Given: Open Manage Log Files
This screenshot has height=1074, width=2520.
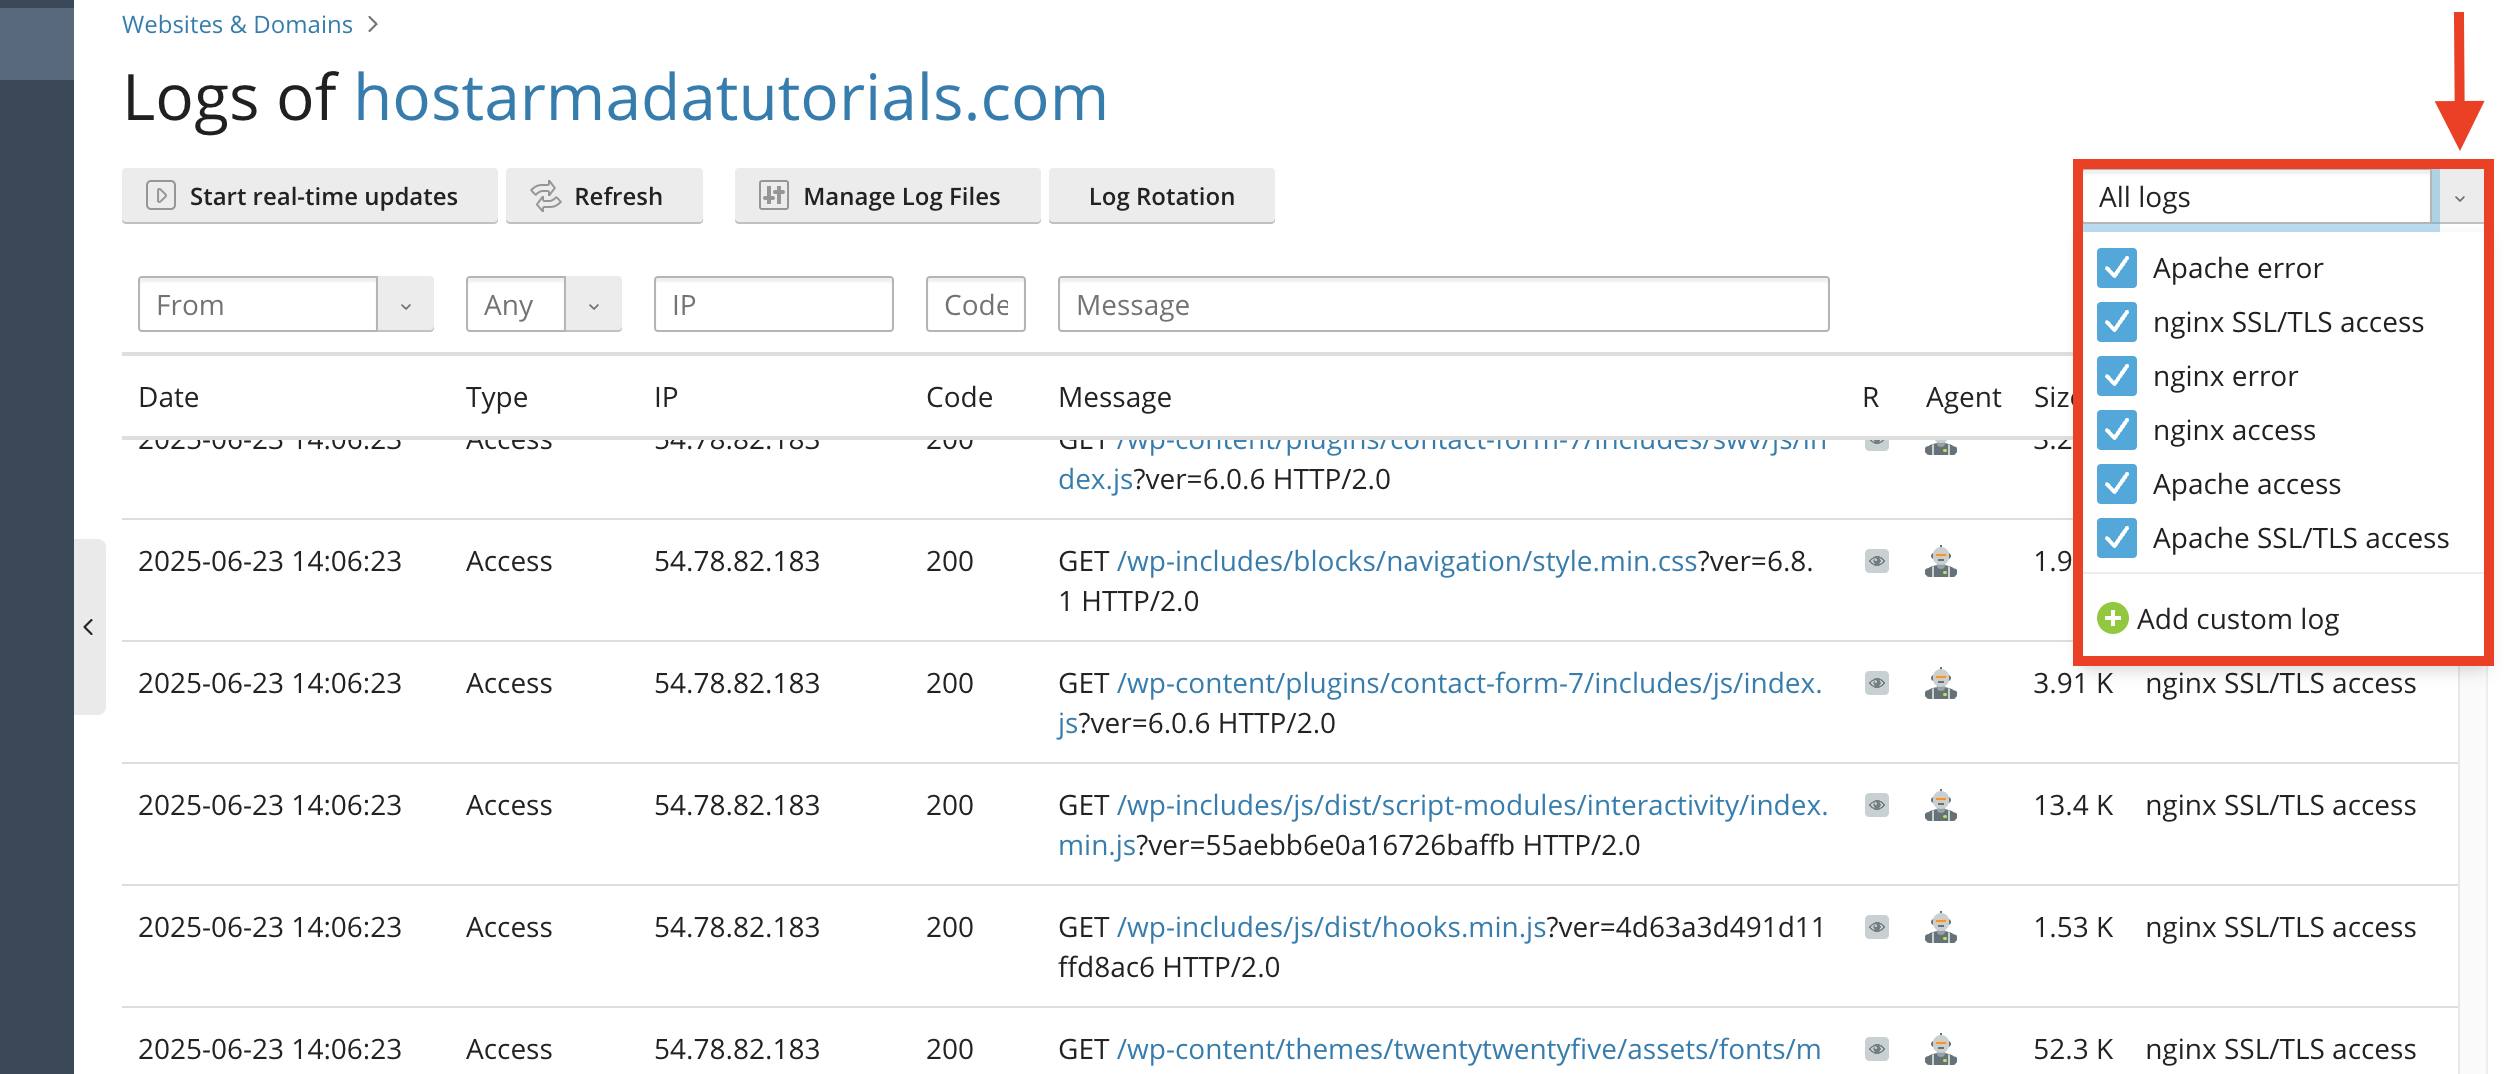Looking at the screenshot, I should tap(887, 196).
